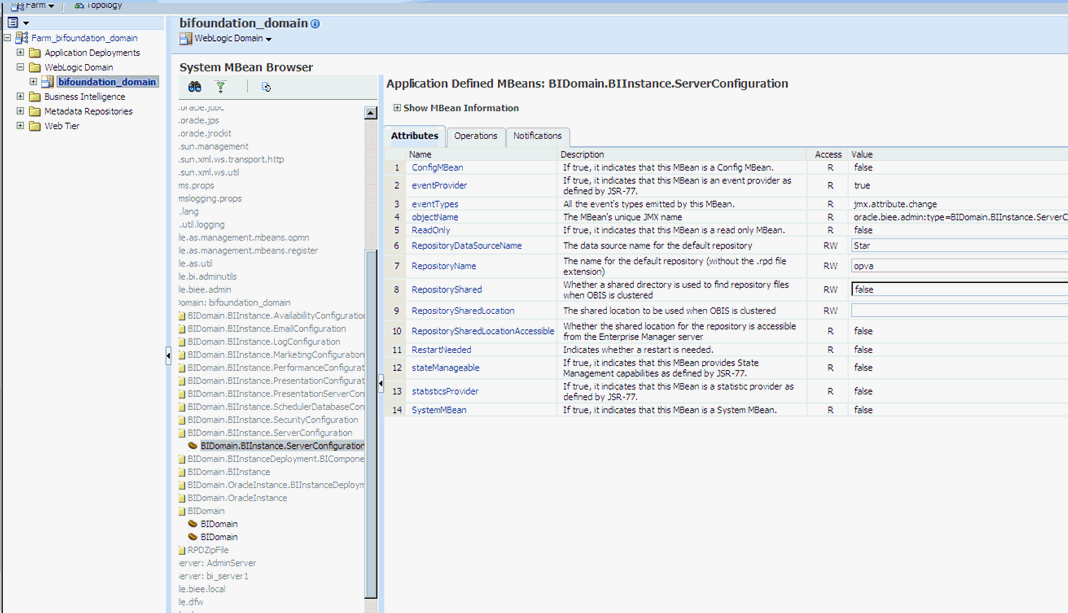Collapse the left navigation pane splitter arrow
Screen dimensions: 1068x613
(x=168, y=355)
